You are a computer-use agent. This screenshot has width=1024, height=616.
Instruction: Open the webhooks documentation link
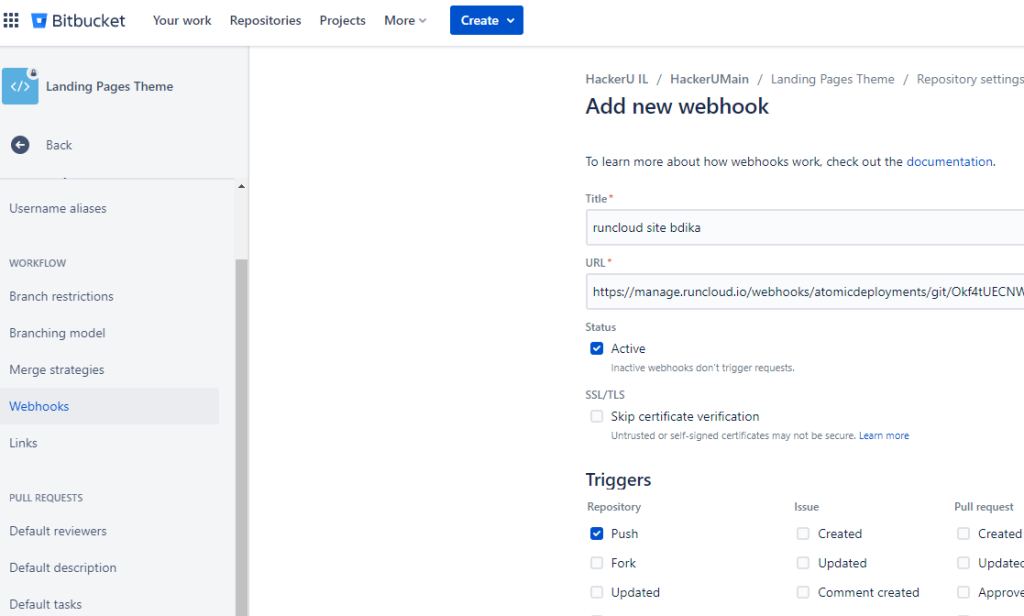(x=949, y=161)
